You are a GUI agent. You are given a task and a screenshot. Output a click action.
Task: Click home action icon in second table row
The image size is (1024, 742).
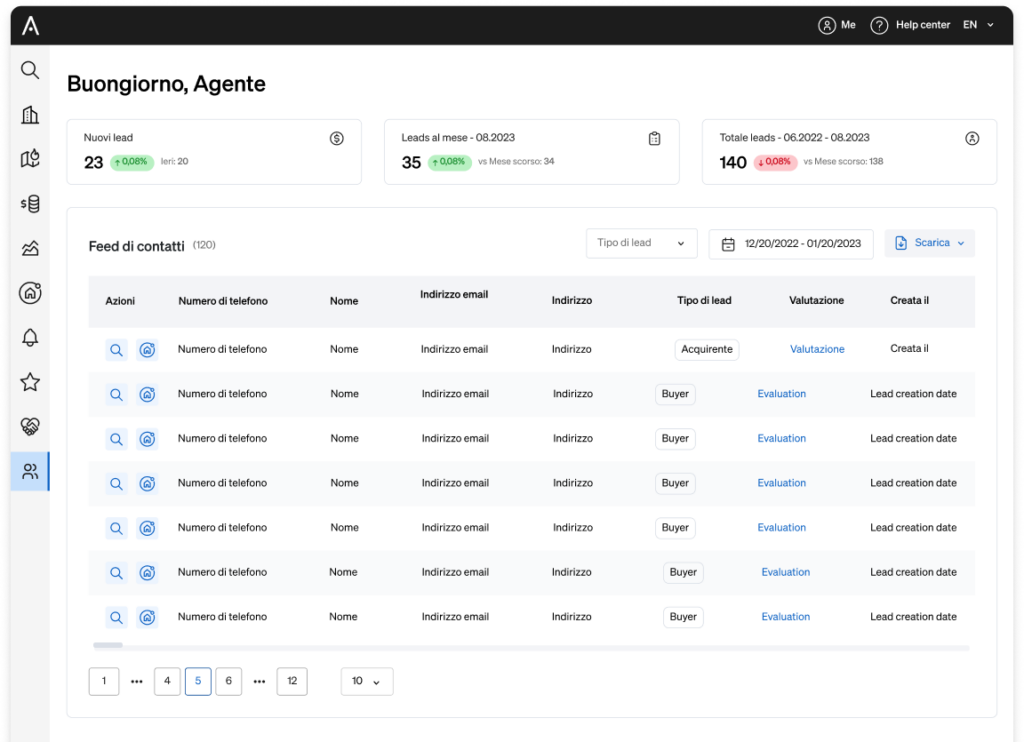(x=148, y=395)
